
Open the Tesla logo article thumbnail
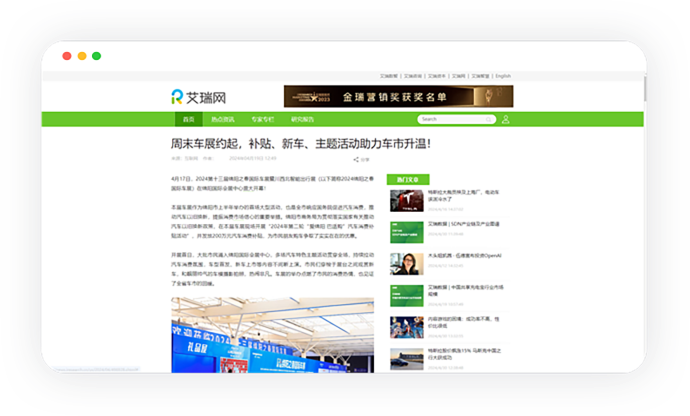pyautogui.click(x=407, y=201)
